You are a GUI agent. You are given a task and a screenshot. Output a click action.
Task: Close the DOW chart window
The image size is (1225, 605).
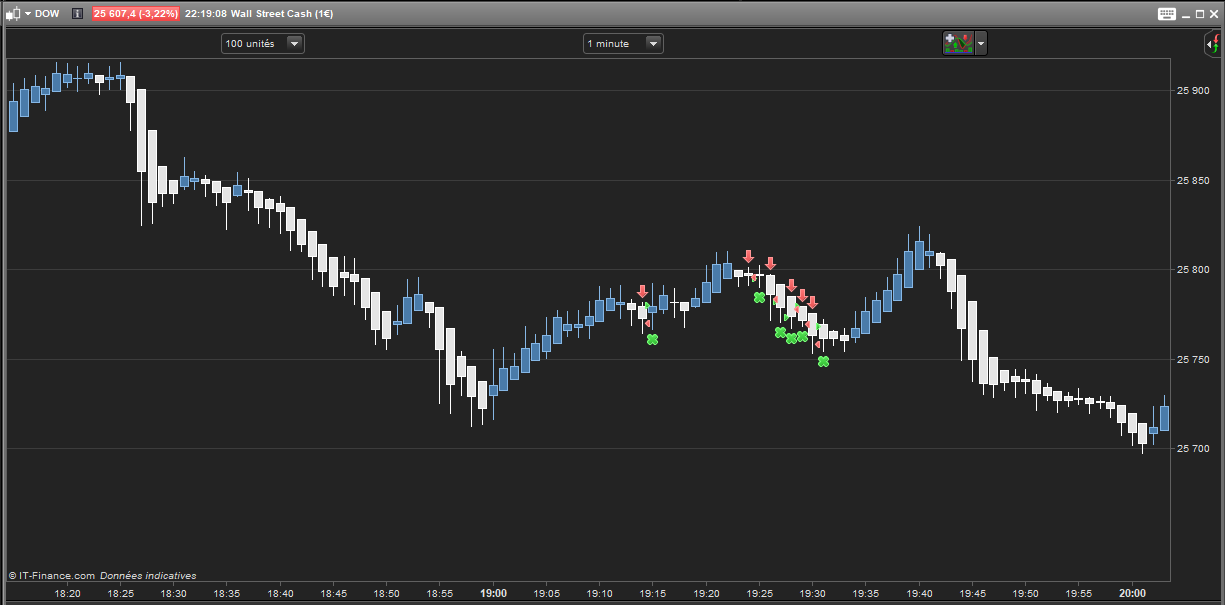(1215, 14)
